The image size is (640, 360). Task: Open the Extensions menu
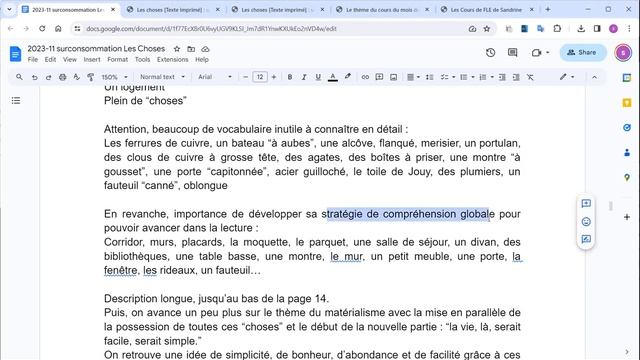coord(173,60)
